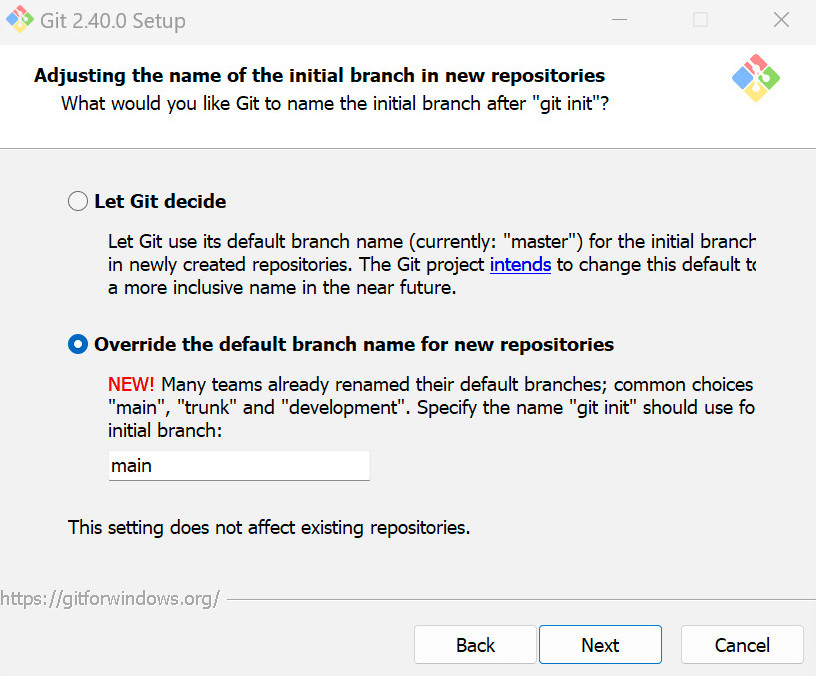Click the Git logo in the title bar

pyautogui.click(x=18, y=19)
